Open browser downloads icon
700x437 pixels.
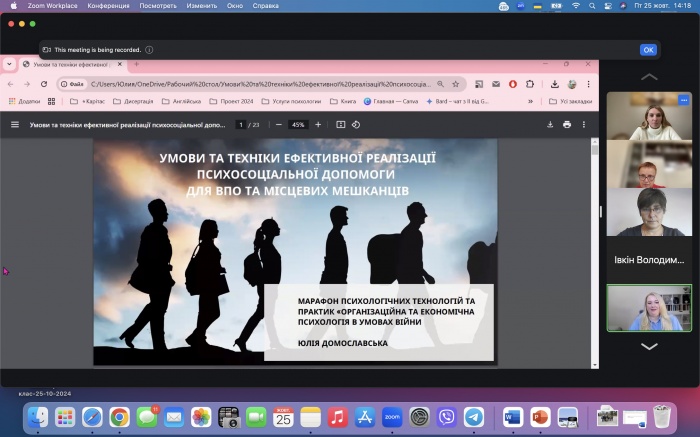[554, 84]
